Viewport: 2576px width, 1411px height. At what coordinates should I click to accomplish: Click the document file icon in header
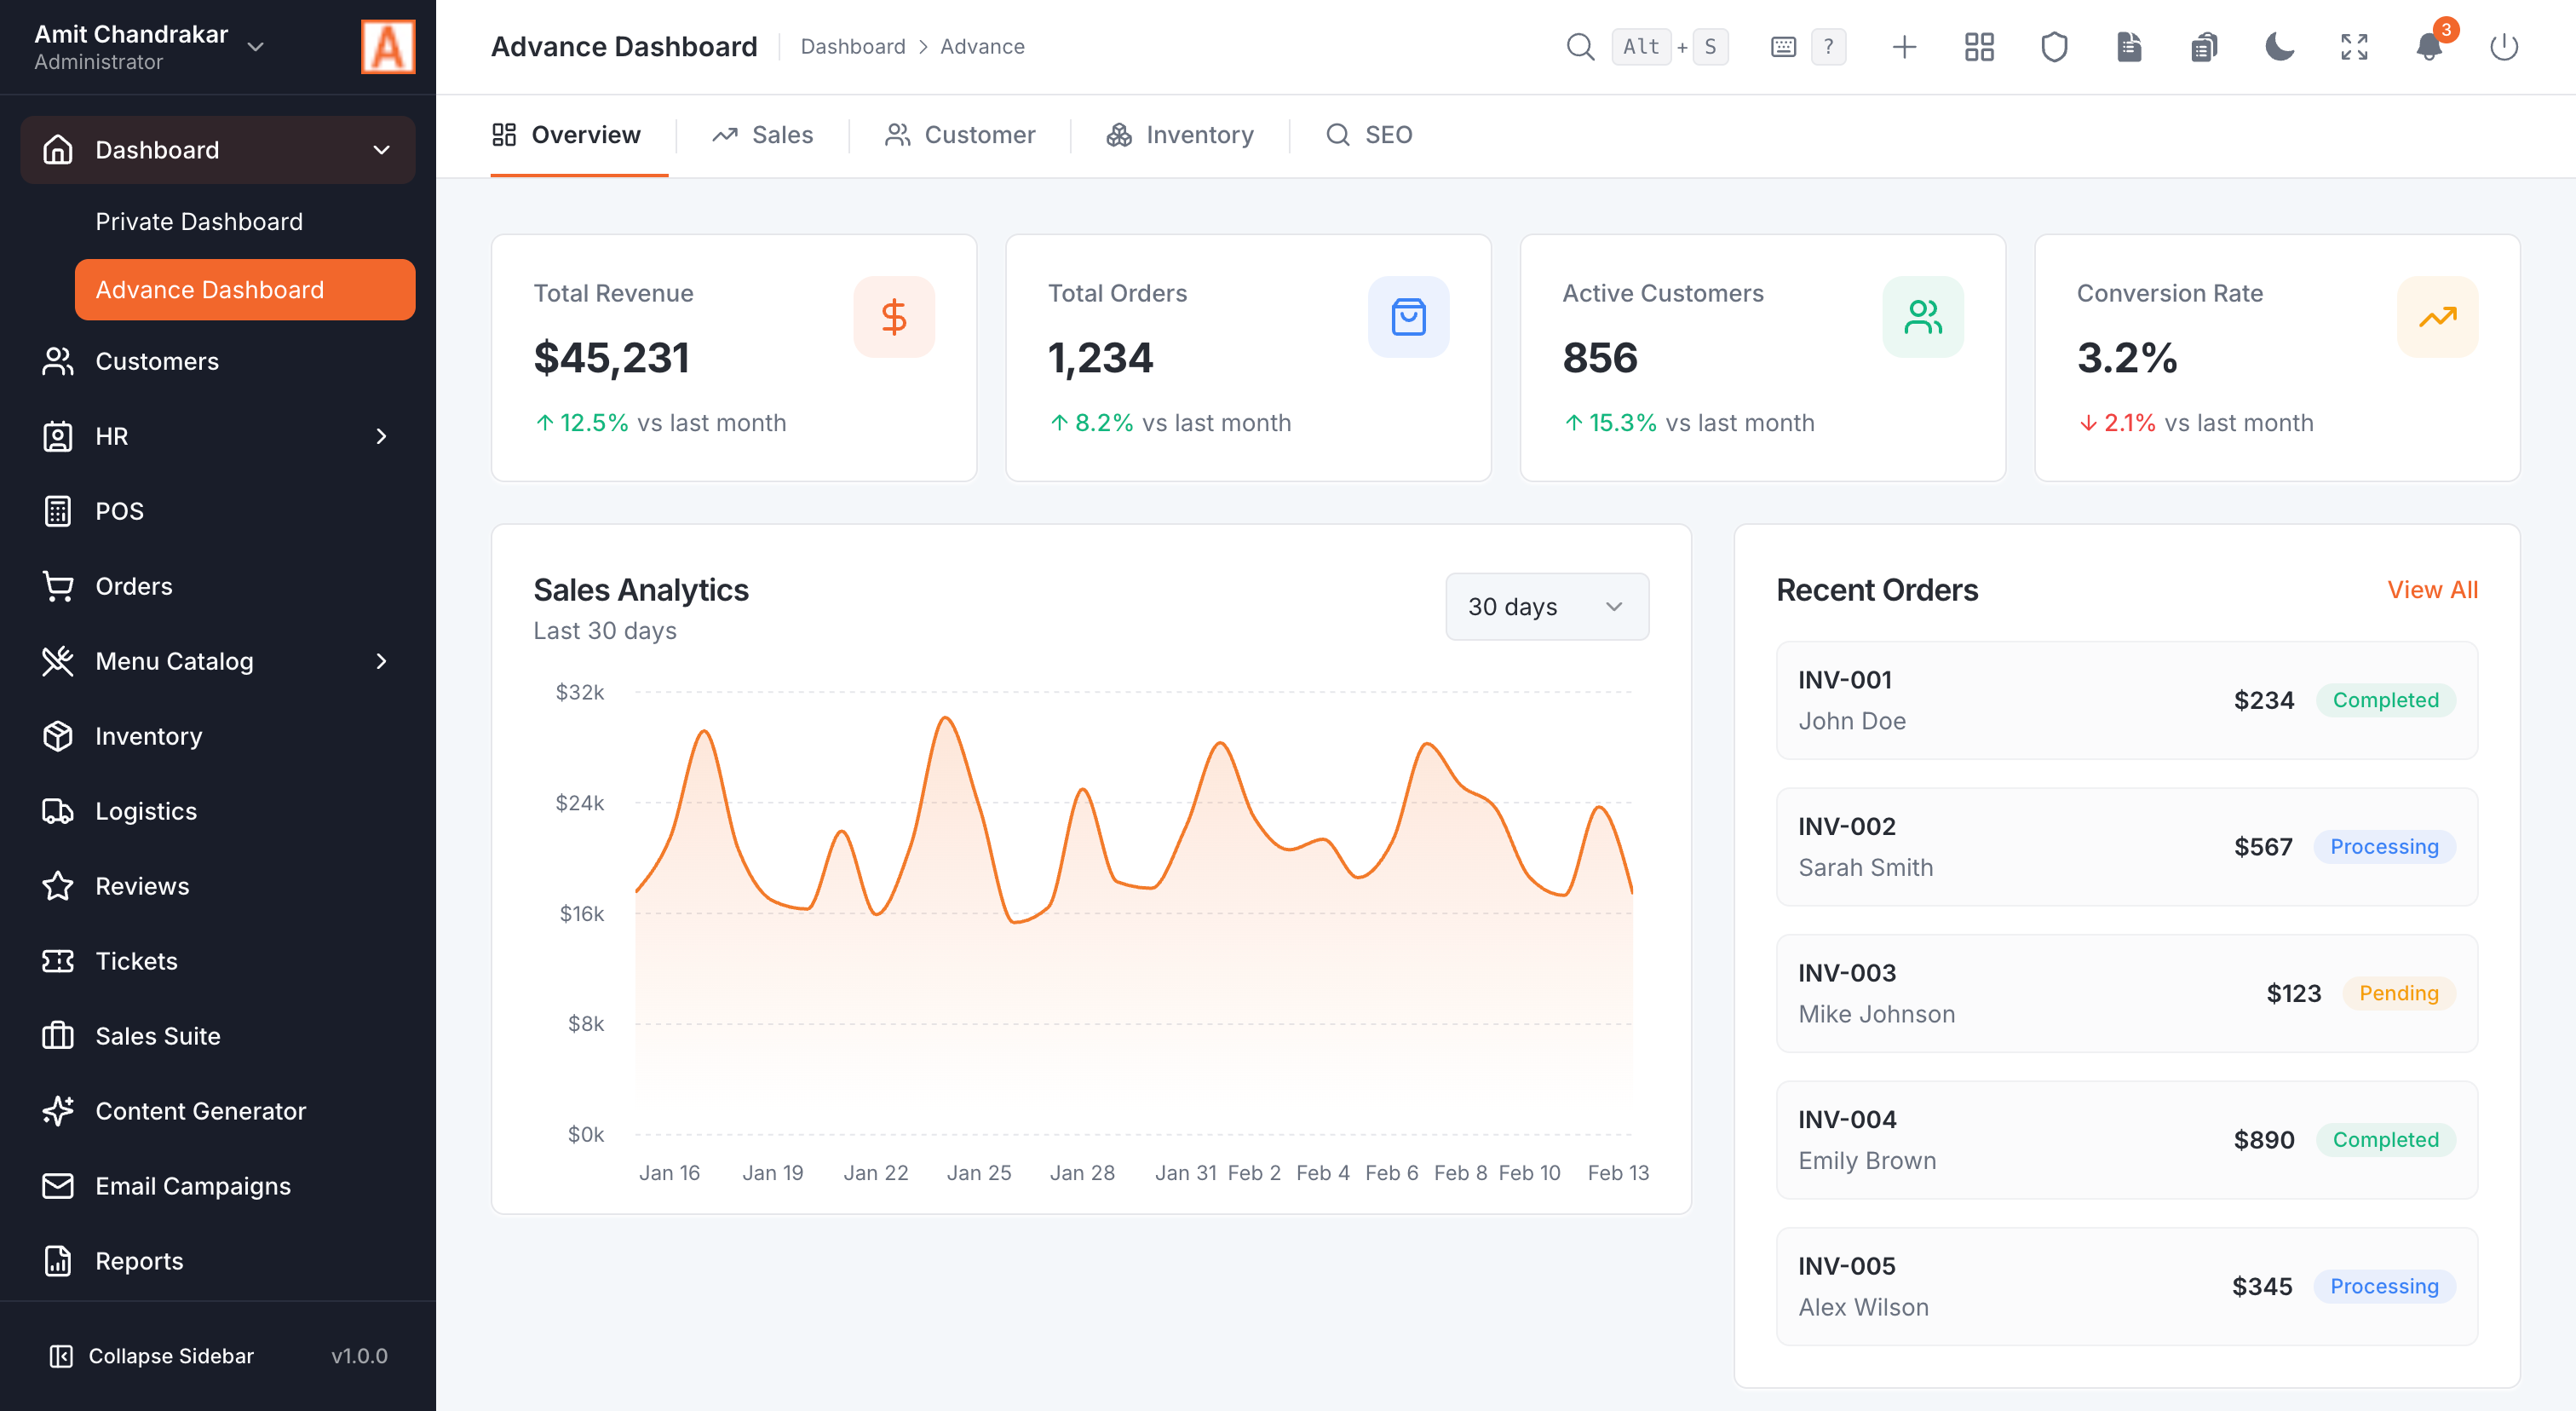[2129, 47]
